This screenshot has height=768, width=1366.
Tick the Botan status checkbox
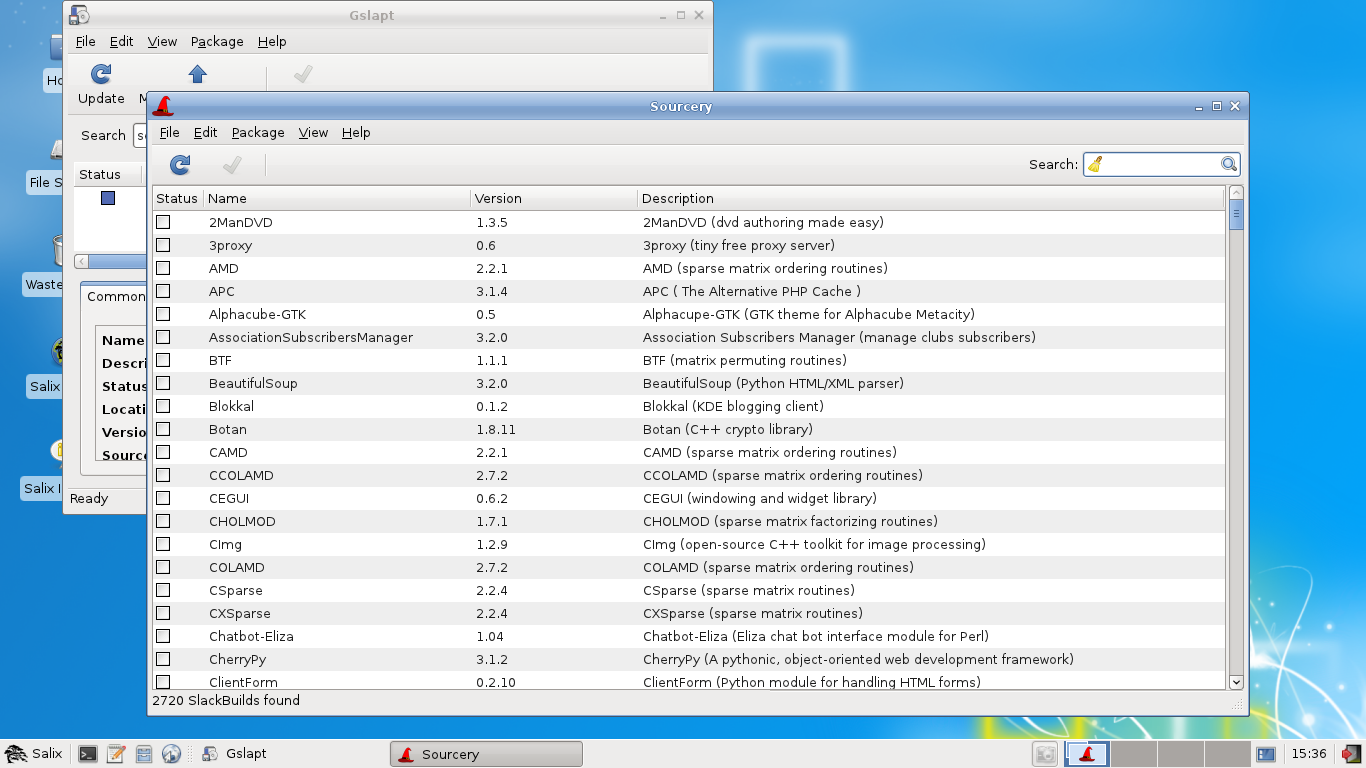tap(163, 429)
